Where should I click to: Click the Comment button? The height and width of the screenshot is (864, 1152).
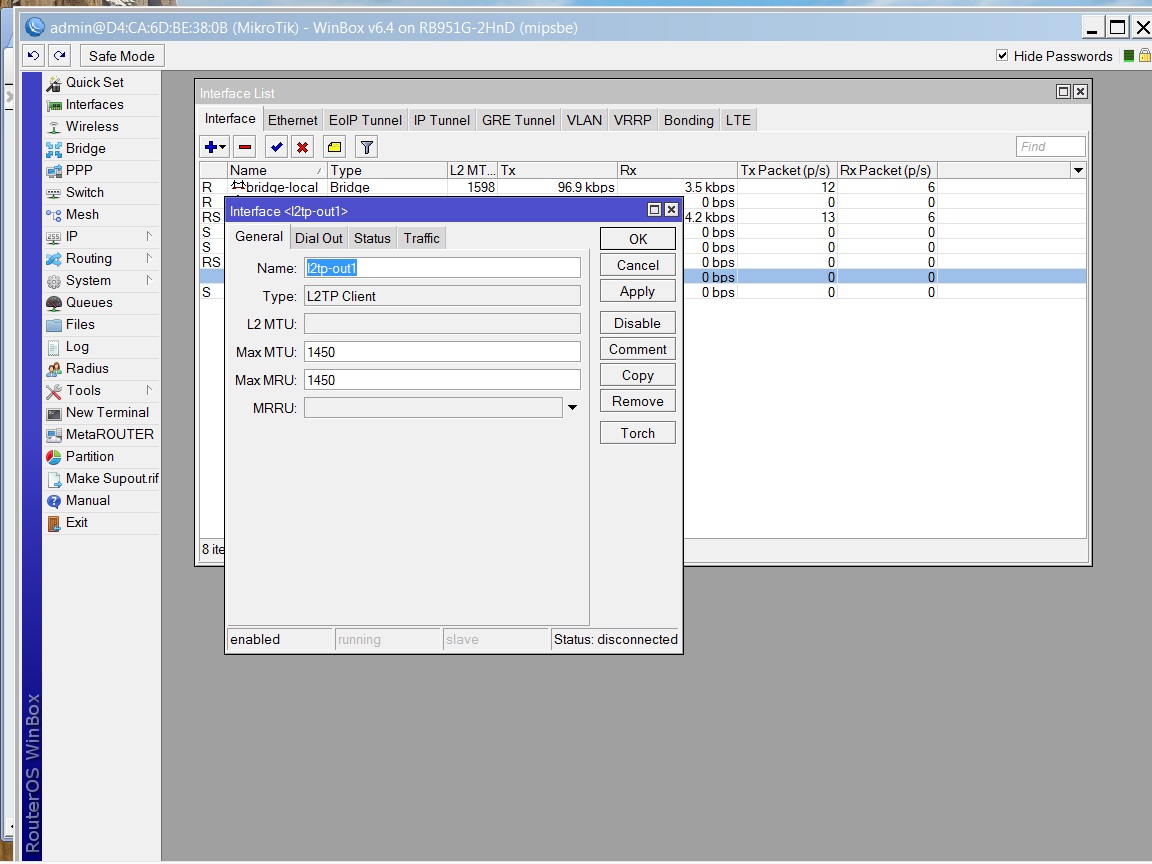tap(638, 350)
